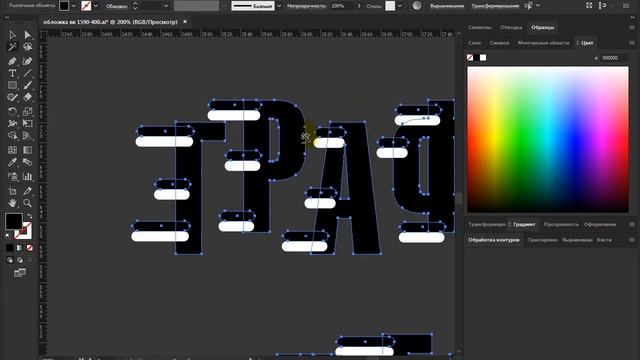The image size is (640, 360).
Task: Select the Gradient tool in toolbar
Action: 27,150
